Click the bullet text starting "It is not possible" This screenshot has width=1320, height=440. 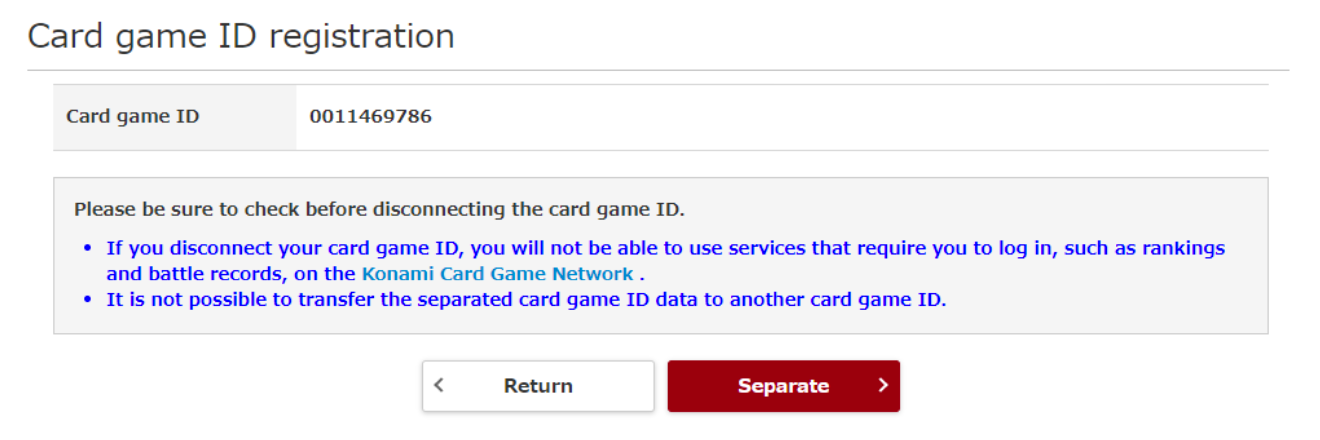[x=525, y=300]
